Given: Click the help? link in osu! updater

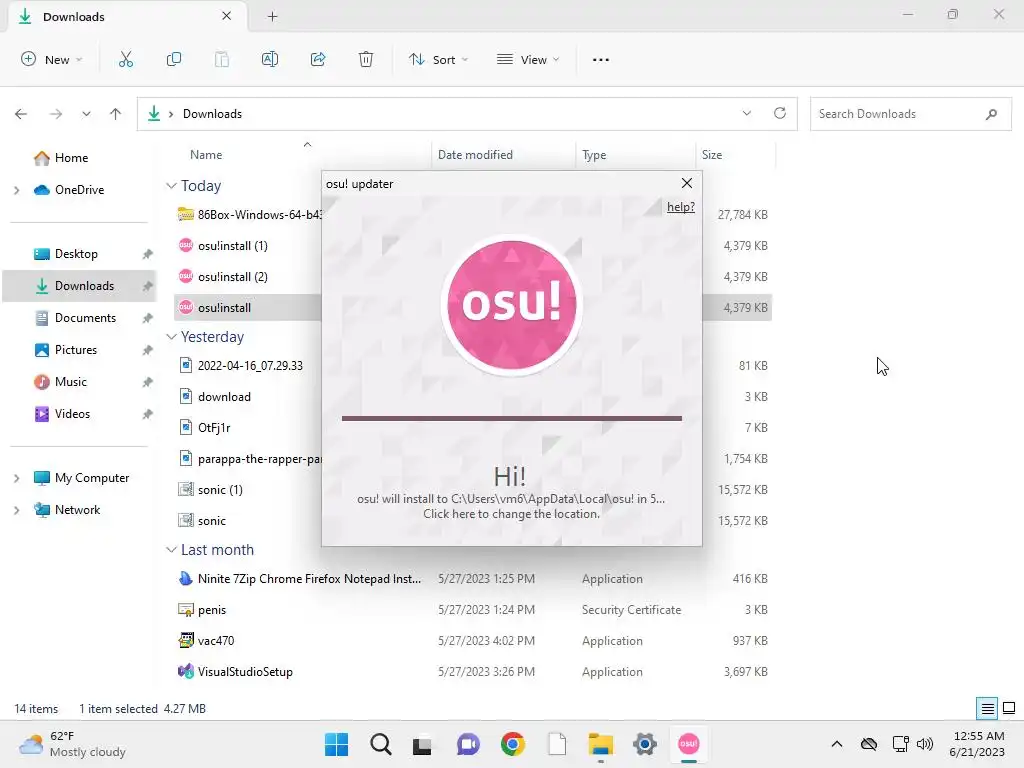Looking at the screenshot, I should tap(680, 207).
